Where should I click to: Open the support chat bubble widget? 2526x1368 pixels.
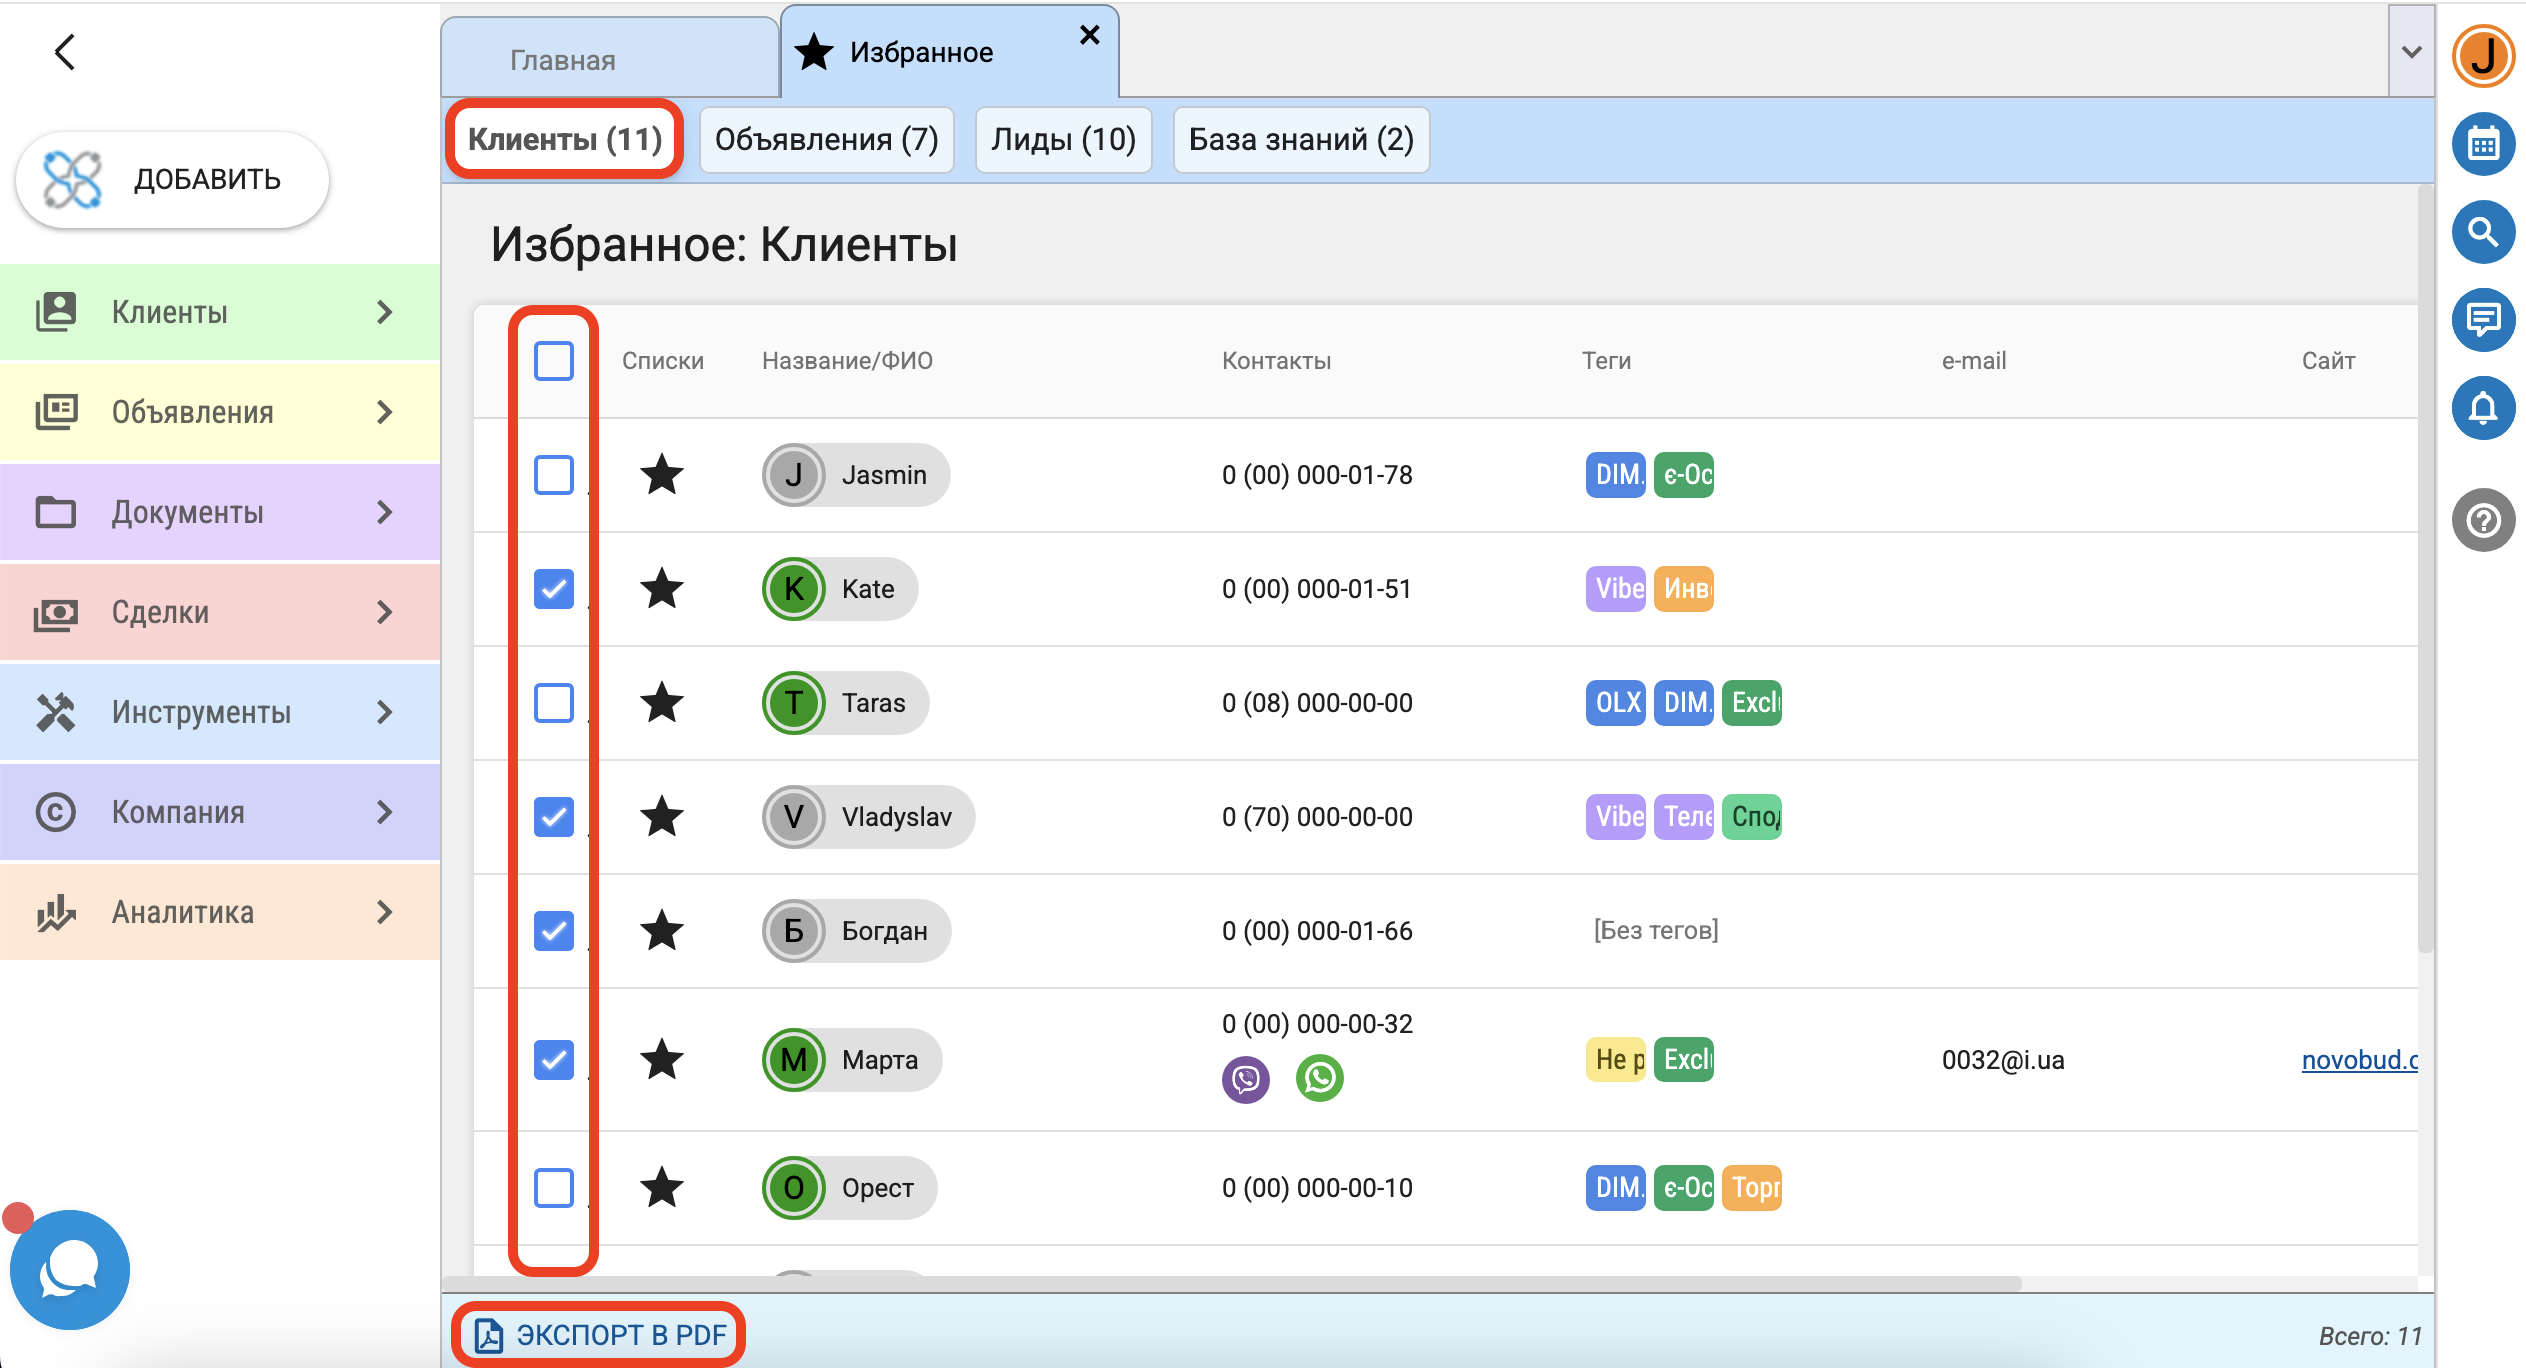pos(70,1270)
